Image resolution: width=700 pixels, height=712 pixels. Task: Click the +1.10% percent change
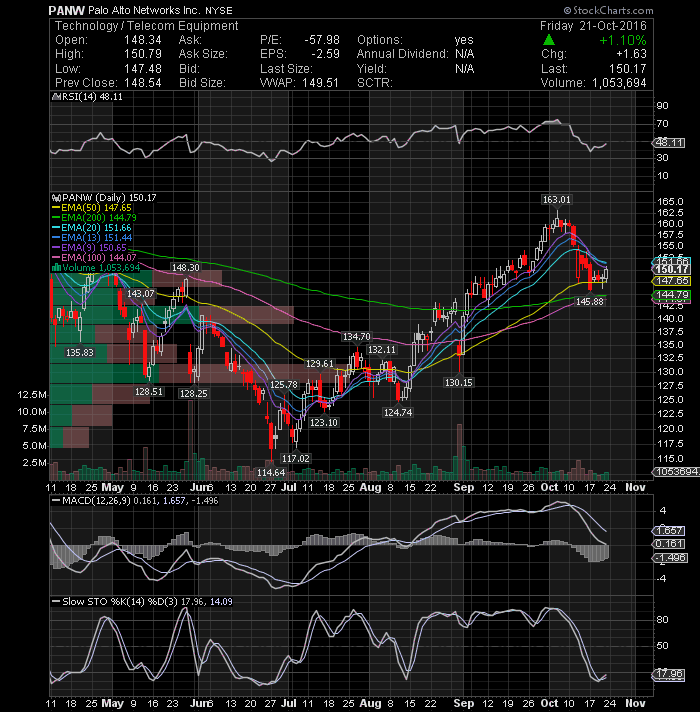tap(623, 40)
